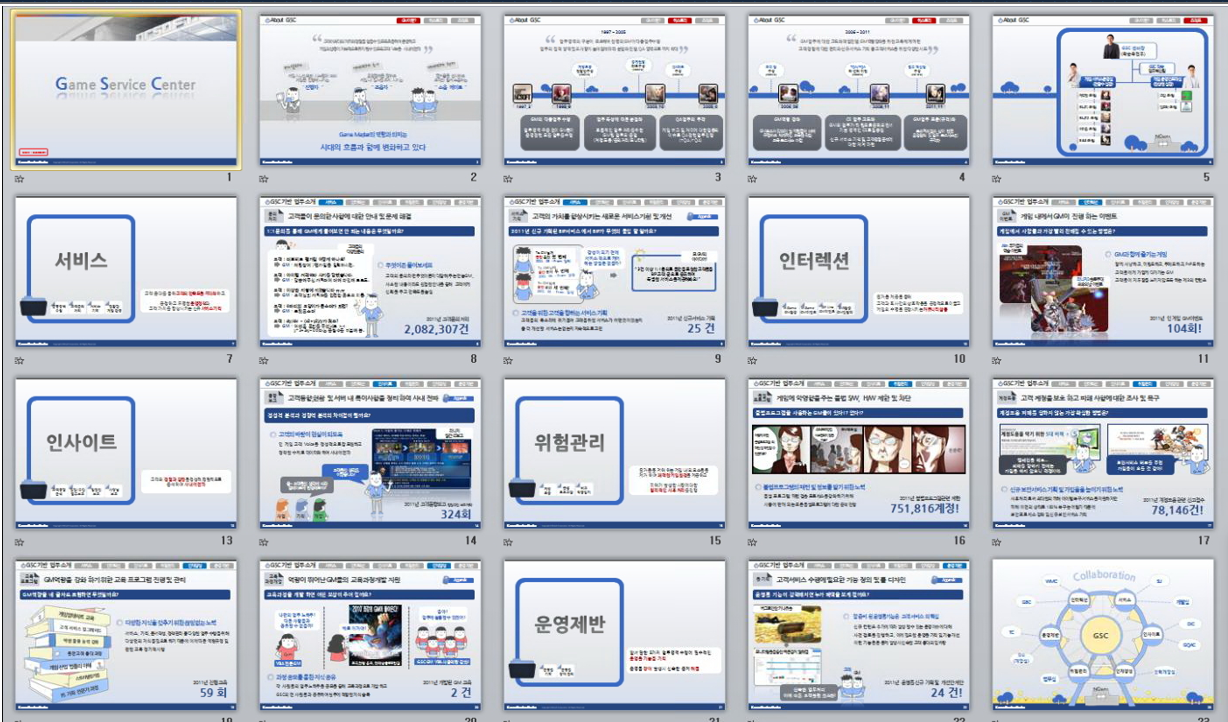Click the animation star below slide 2
The height and width of the screenshot is (722, 1228).
point(265,177)
